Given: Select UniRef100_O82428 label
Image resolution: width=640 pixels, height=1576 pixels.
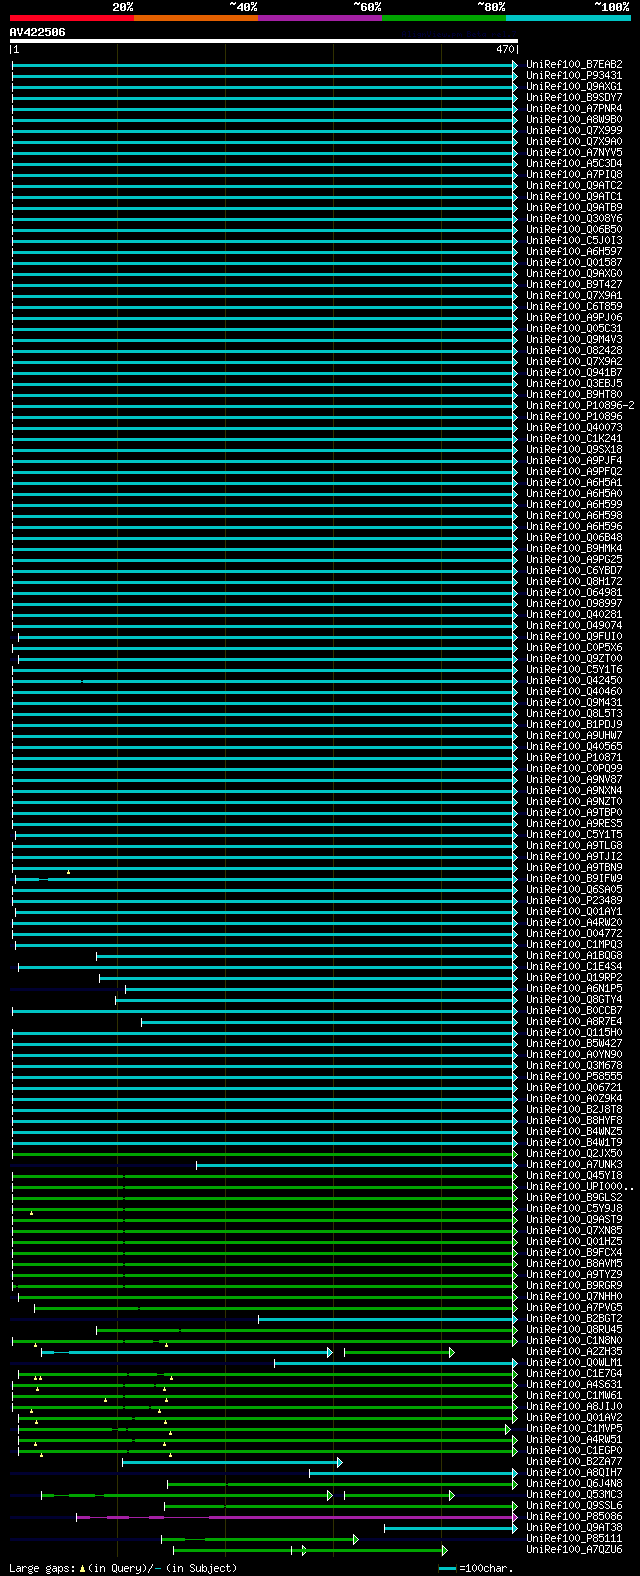Looking at the screenshot, I should click(574, 351).
